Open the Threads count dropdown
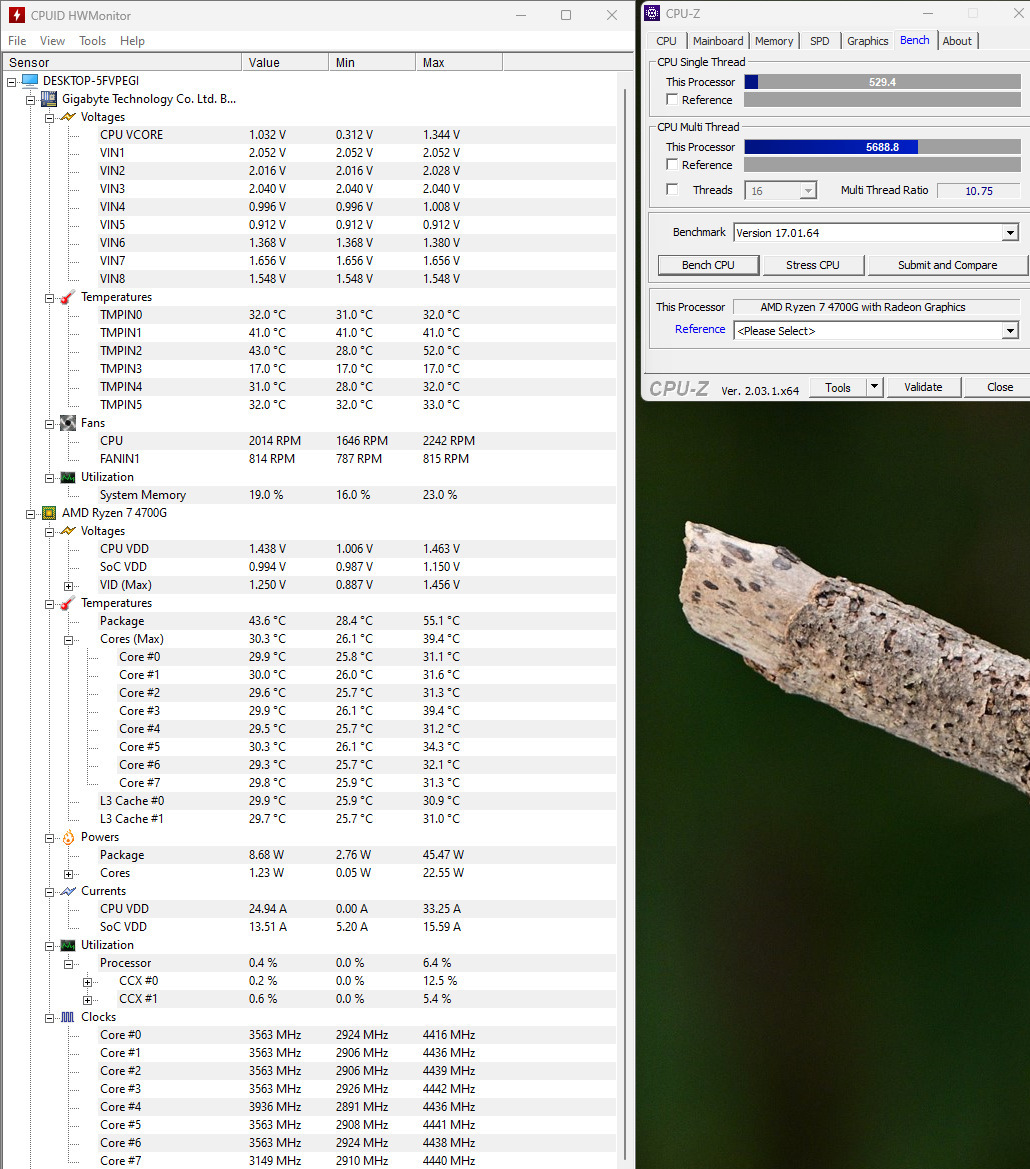The height and width of the screenshot is (1169, 1030). pyautogui.click(x=808, y=191)
